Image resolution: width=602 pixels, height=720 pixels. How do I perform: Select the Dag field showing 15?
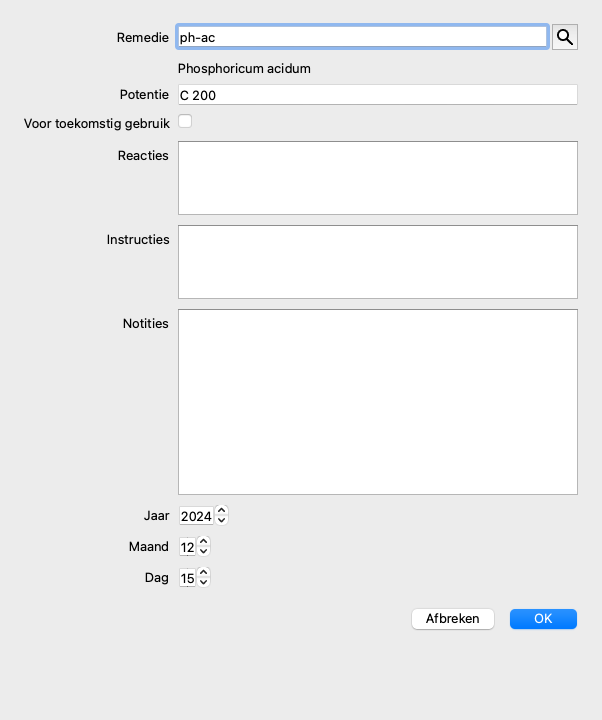187,578
